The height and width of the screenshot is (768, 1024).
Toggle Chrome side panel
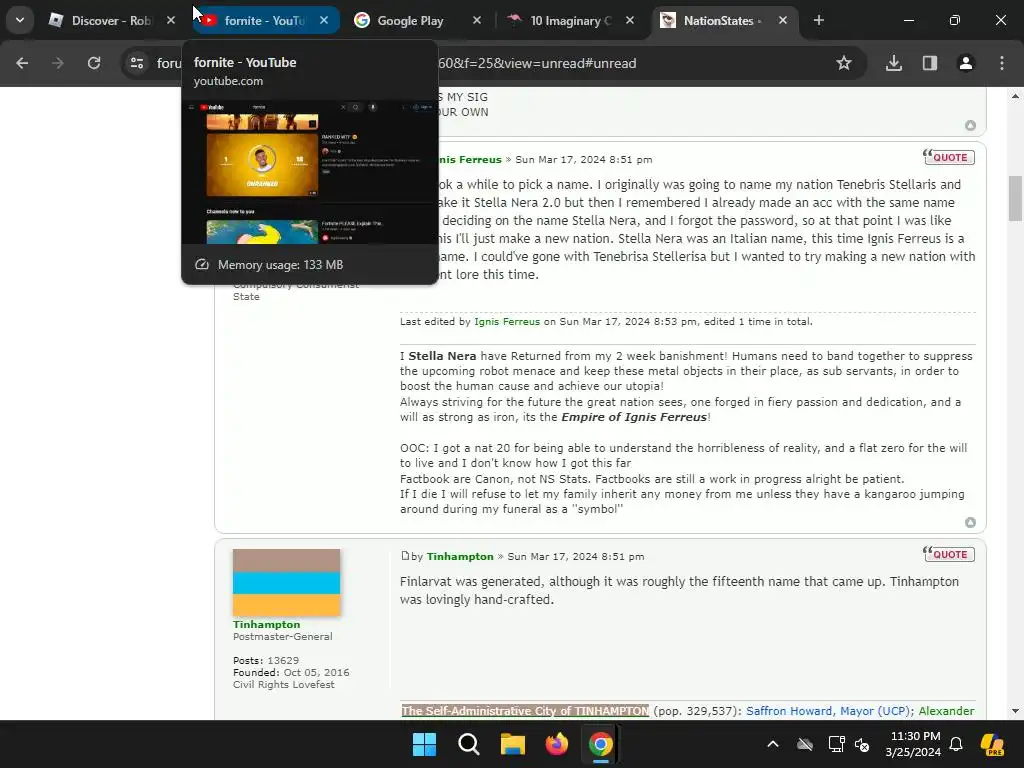coord(930,63)
